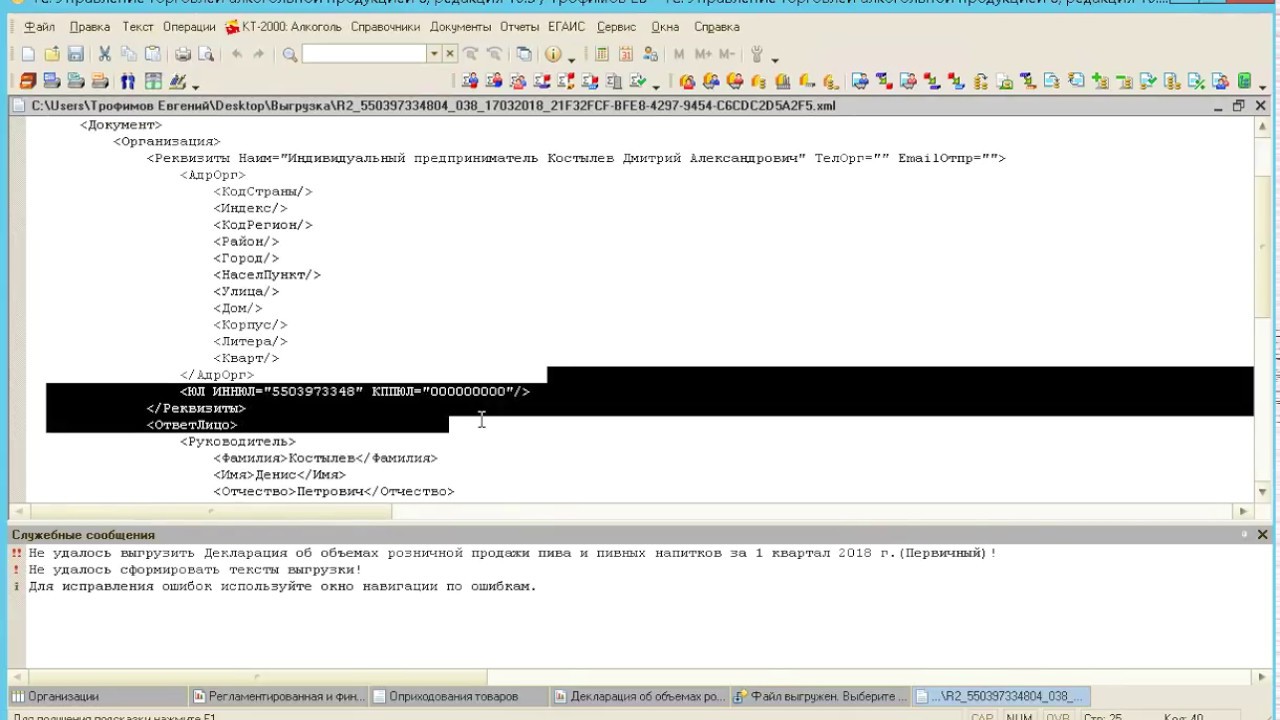This screenshot has height=720, width=1280.
Task: Click the <Фамилия>Костылев line
Action: [325, 458]
